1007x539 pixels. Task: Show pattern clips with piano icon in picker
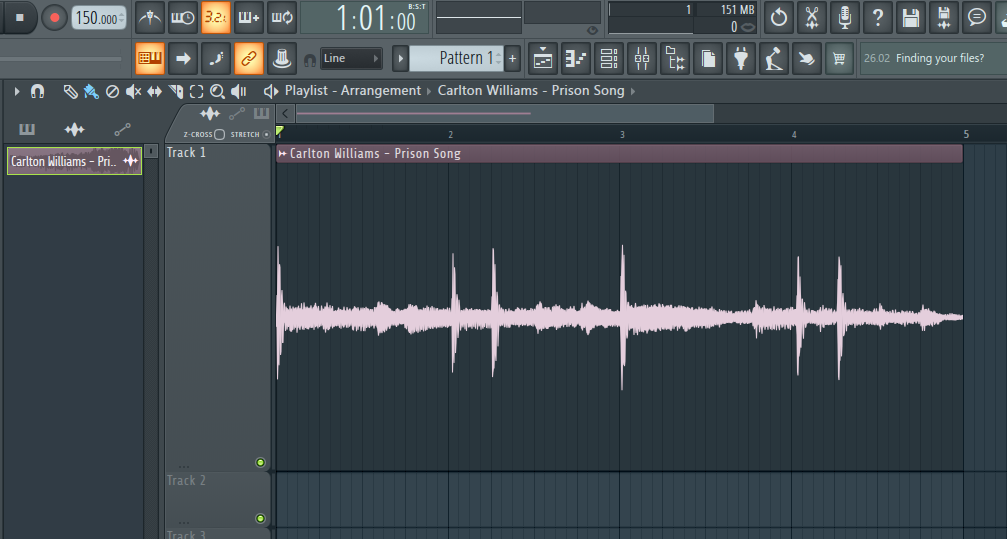pyautogui.click(x=27, y=130)
